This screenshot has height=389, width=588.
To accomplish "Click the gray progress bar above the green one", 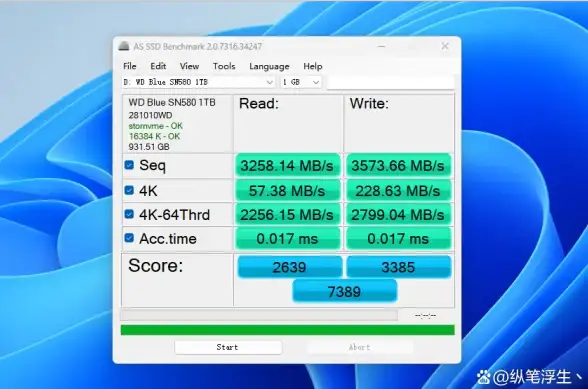I will pos(259,315).
